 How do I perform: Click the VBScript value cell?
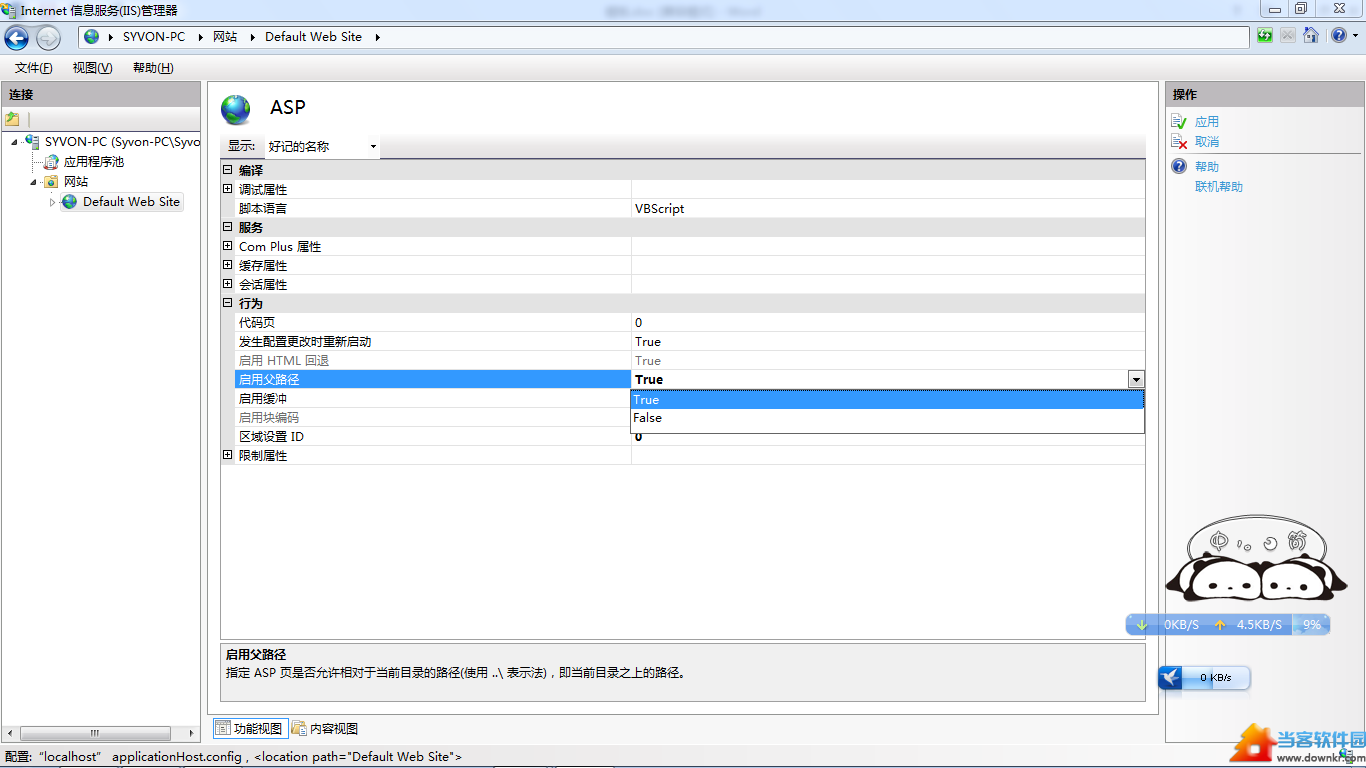(888, 209)
